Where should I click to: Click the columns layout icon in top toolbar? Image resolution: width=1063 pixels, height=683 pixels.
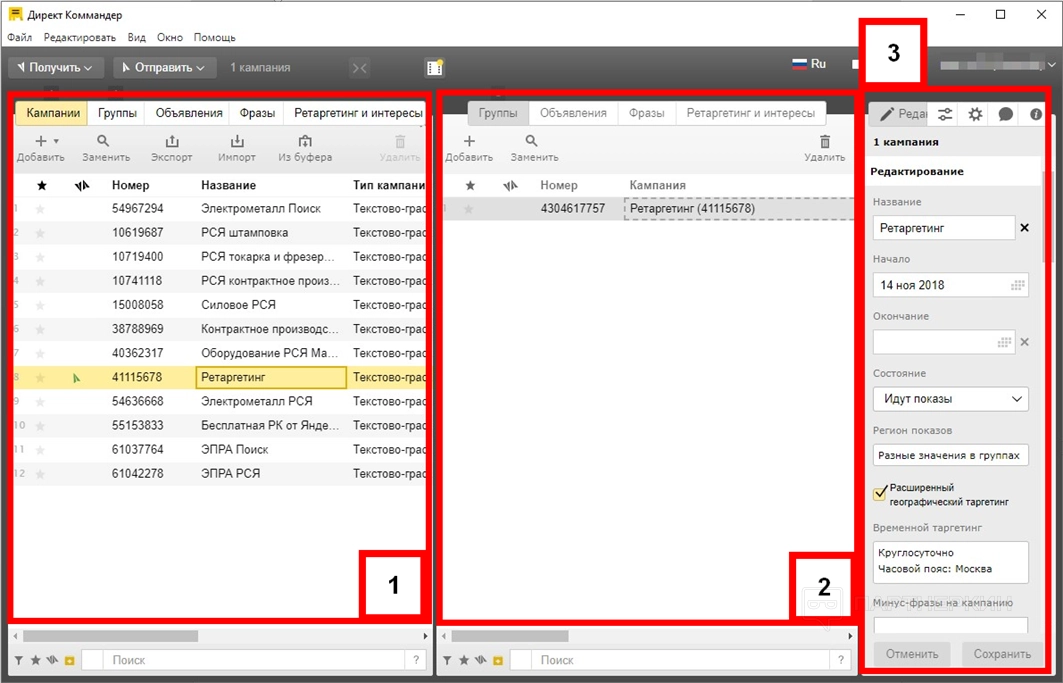434,68
